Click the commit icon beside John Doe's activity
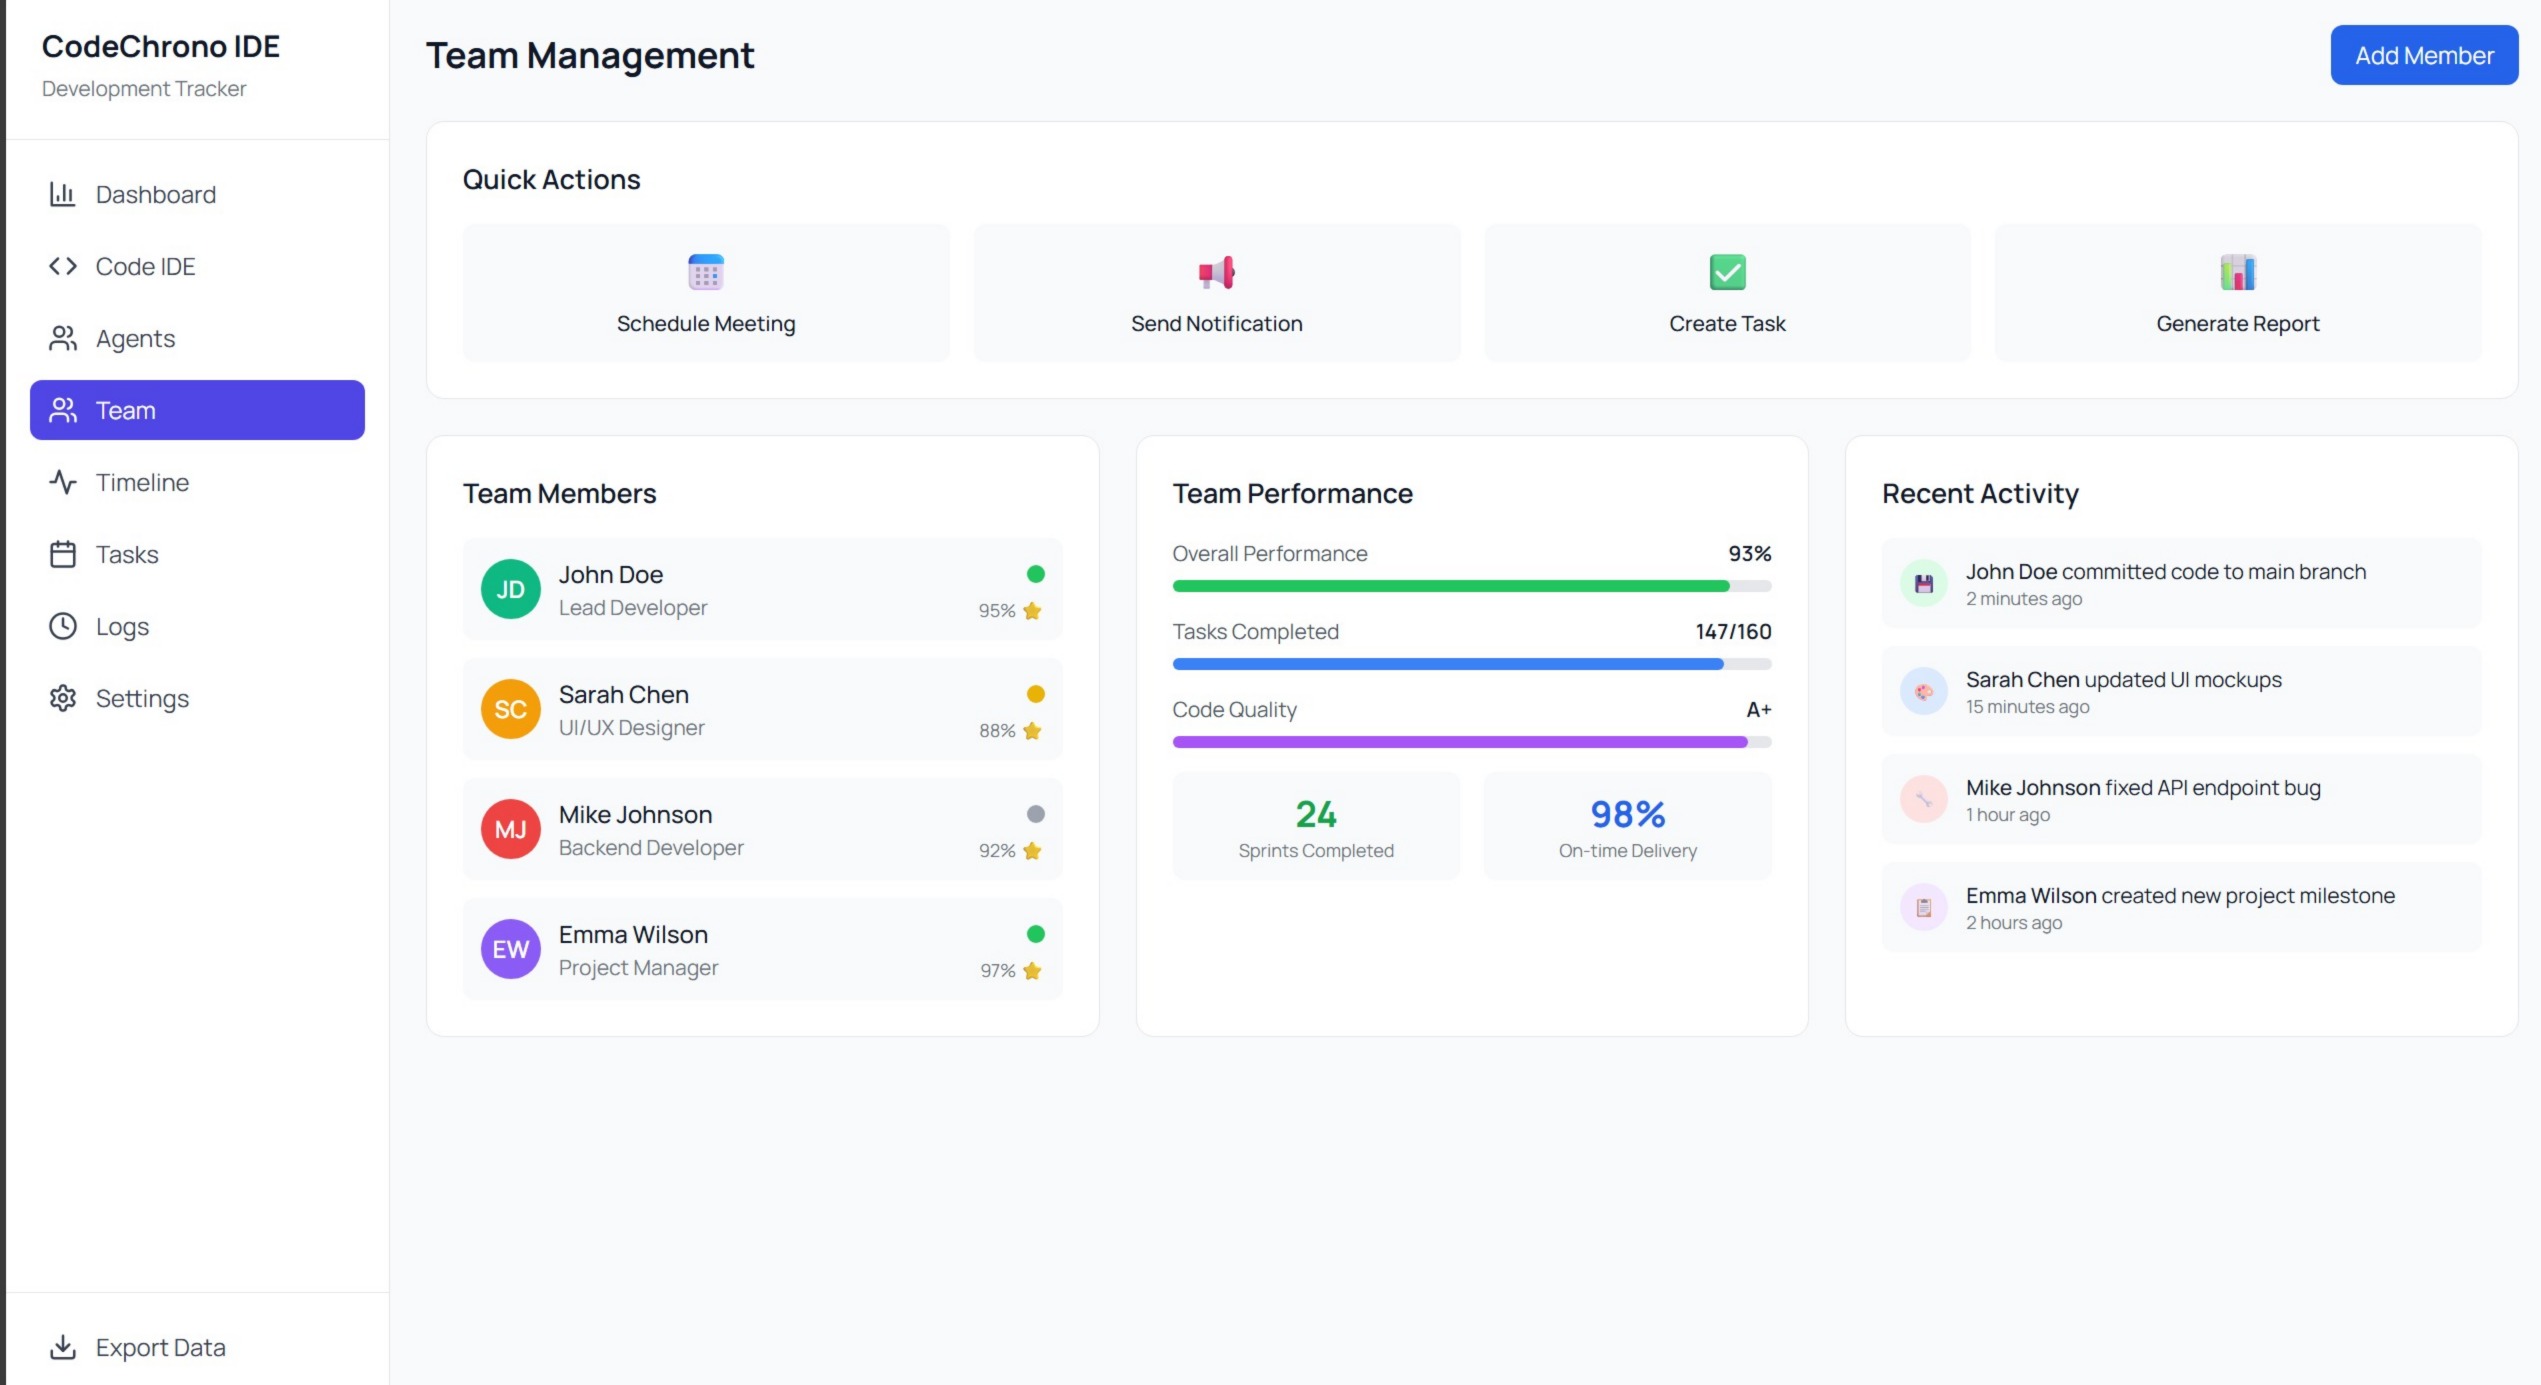This screenshot has height=1385, width=2541. (1923, 584)
